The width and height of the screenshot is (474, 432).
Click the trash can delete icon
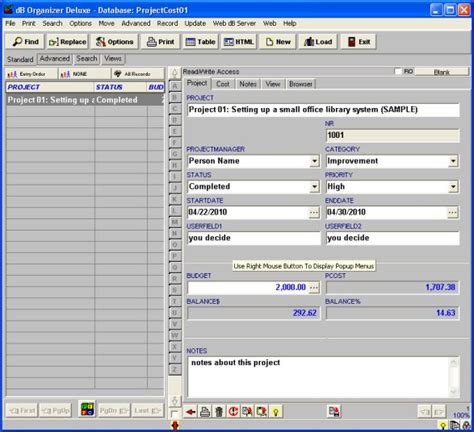click(x=219, y=412)
